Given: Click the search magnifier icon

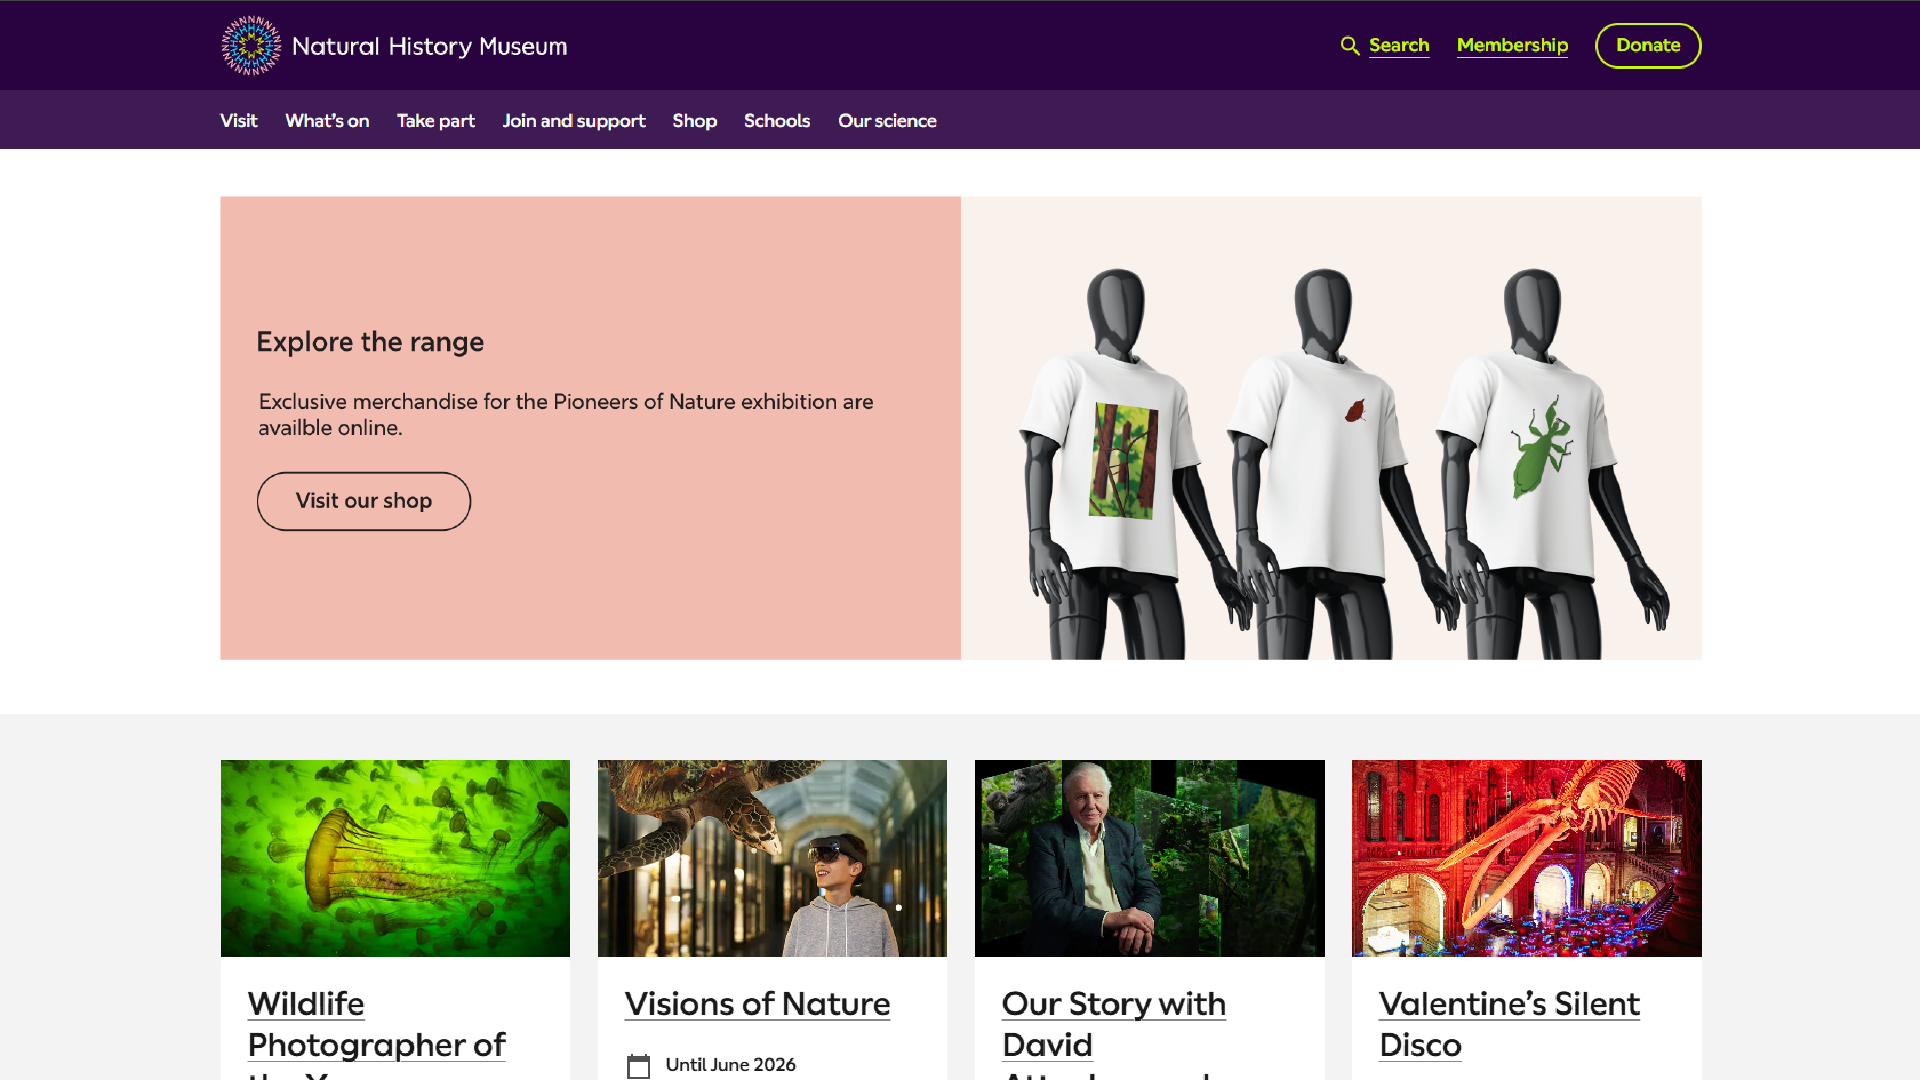Looking at the screenshot, I should click(x=1350, y=46).
